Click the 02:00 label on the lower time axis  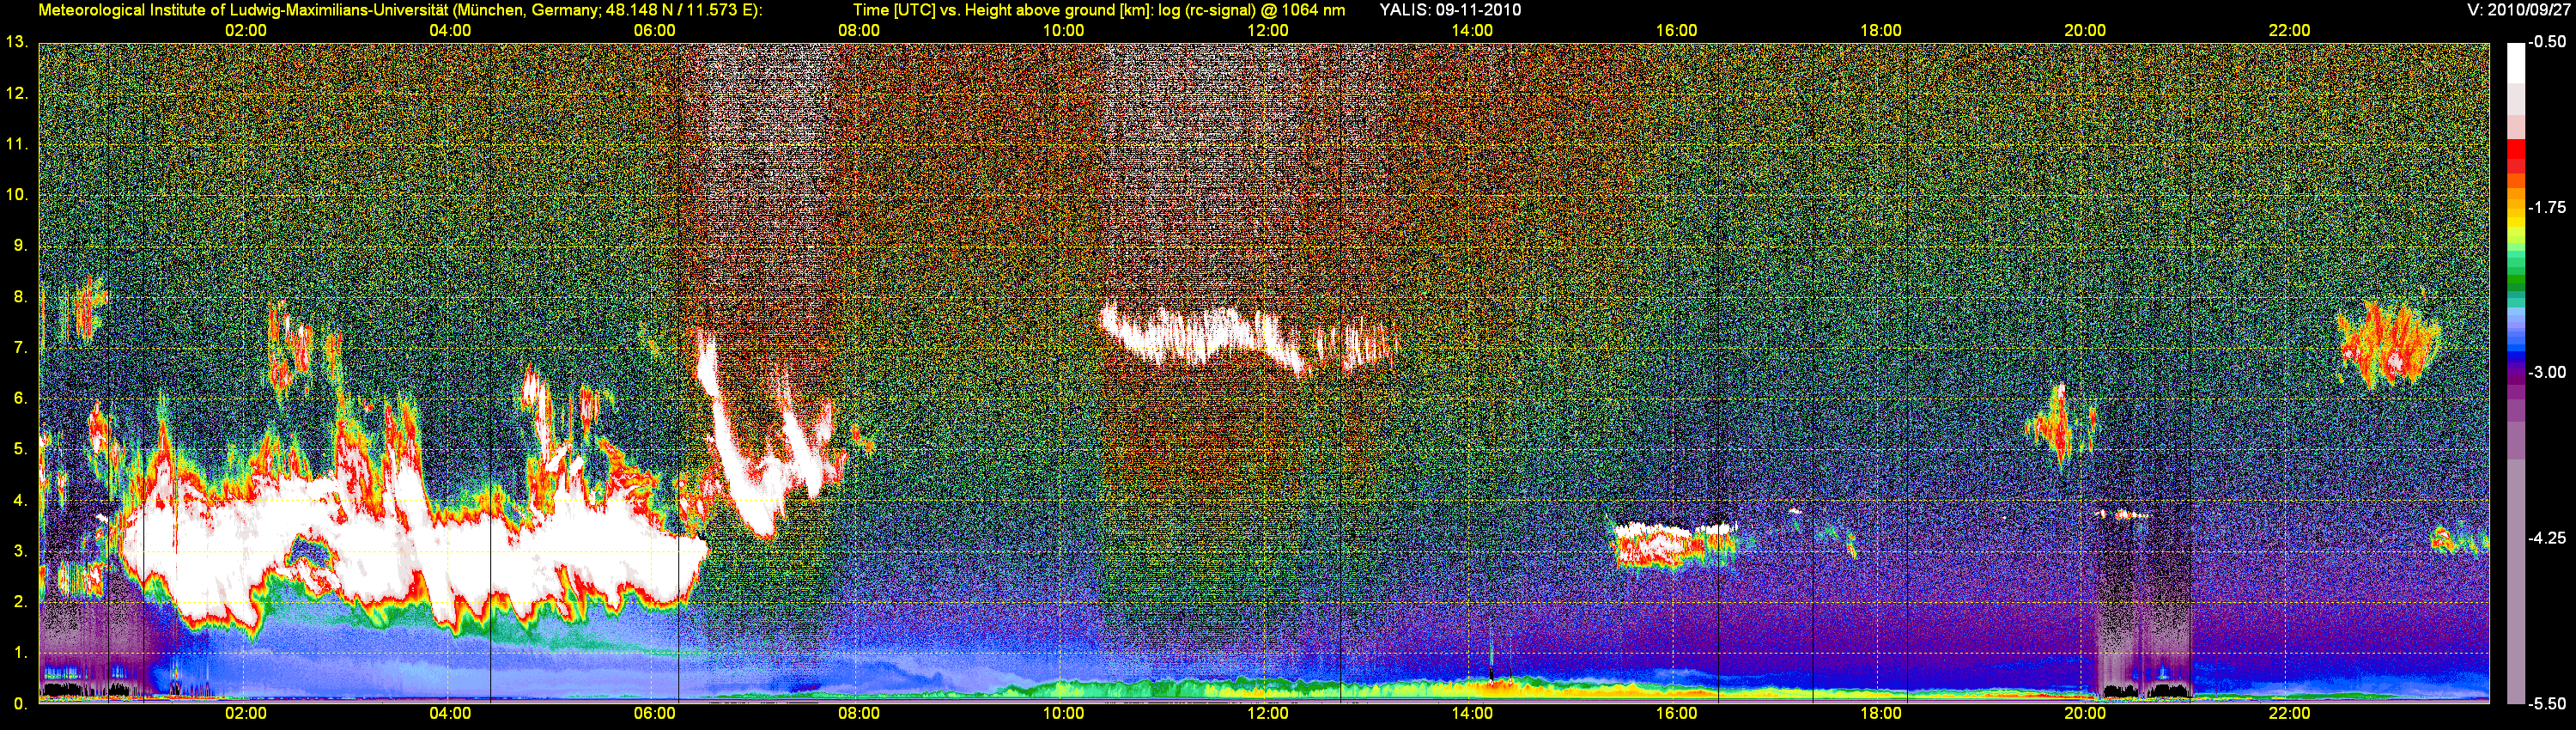pos(246,714)
